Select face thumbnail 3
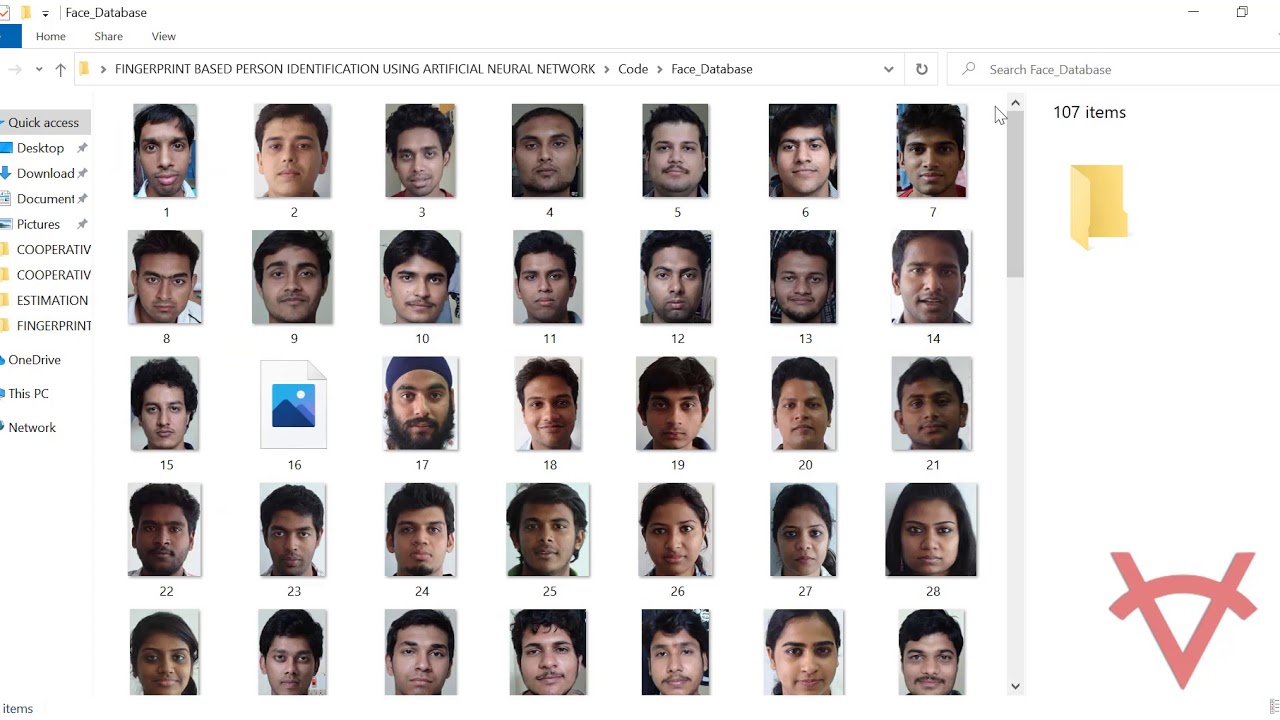Screen dimensions: 1280x720 click(x=421, y=151)
